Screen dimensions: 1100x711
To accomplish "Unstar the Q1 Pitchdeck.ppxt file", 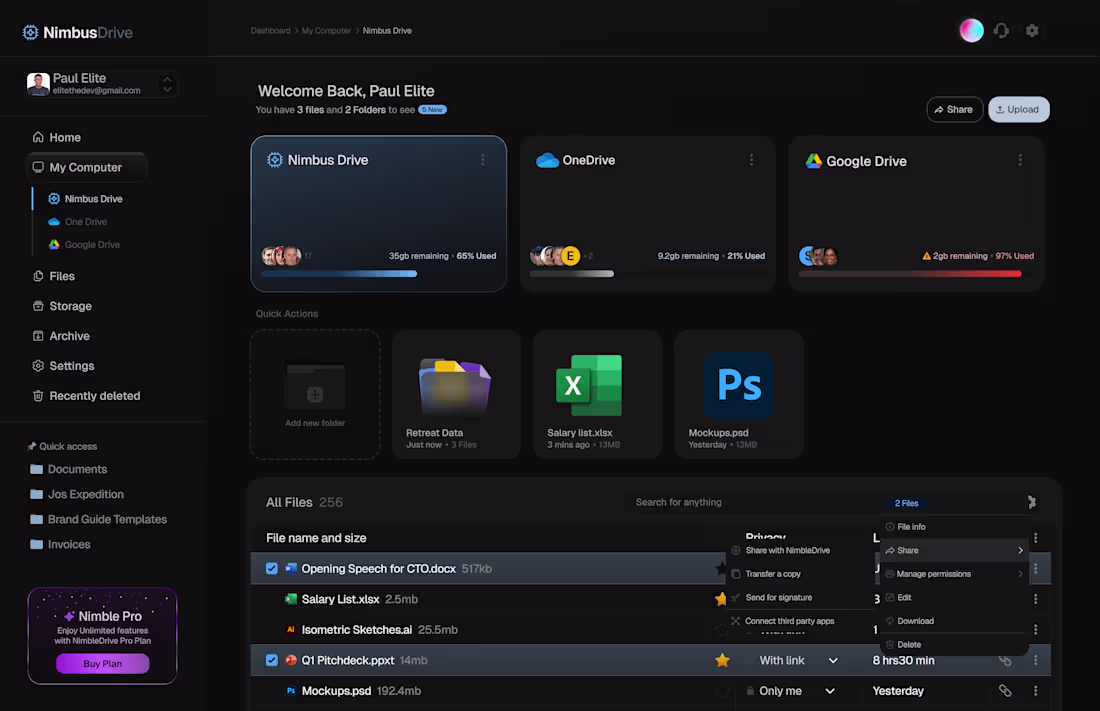I will [722, 660].
